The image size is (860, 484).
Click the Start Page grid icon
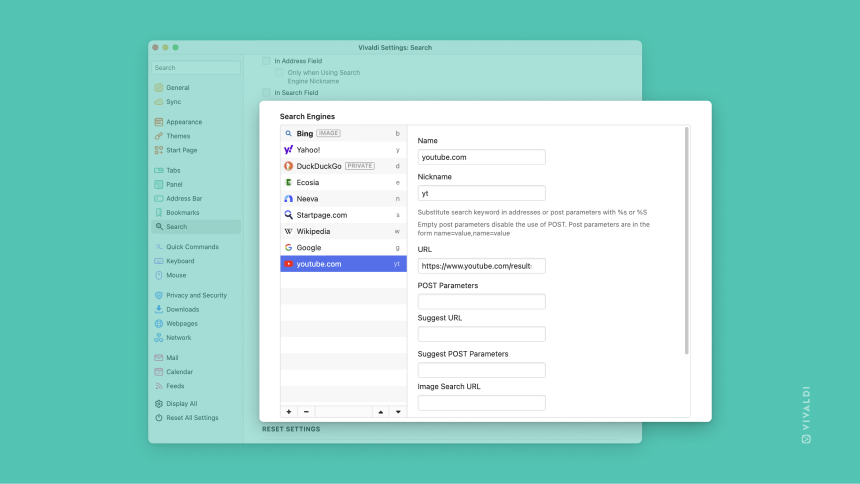[159, 150]
